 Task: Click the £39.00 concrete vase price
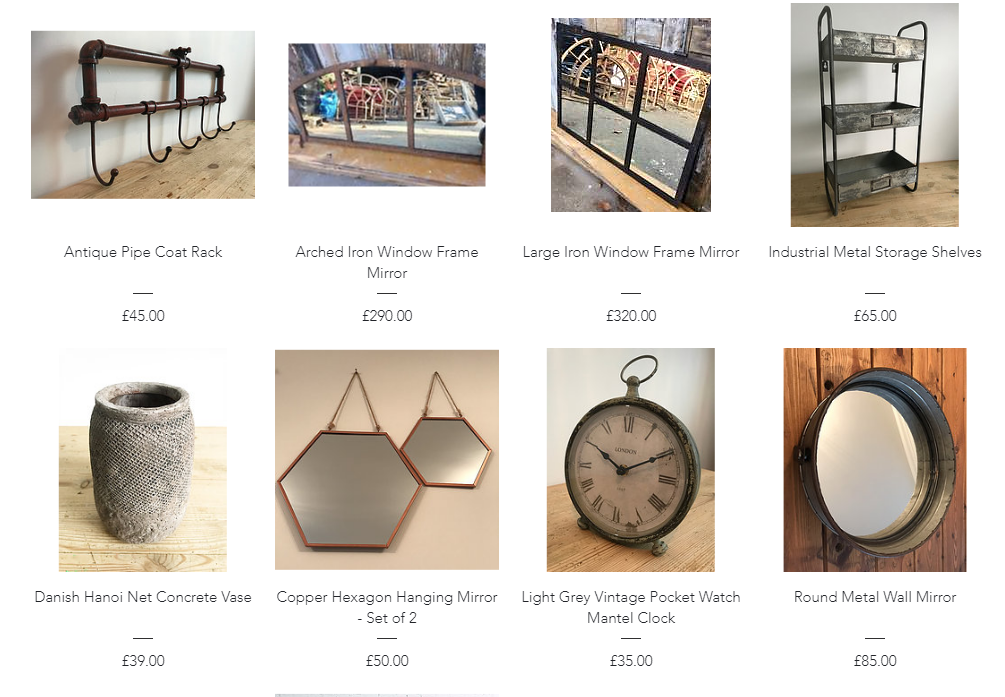click(143, 660)
